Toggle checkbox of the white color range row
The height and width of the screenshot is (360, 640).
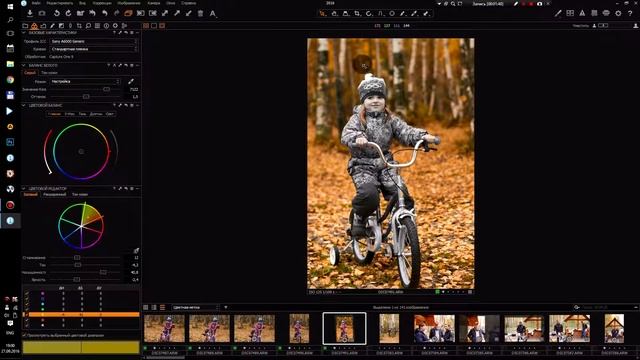tap(27, 325)
